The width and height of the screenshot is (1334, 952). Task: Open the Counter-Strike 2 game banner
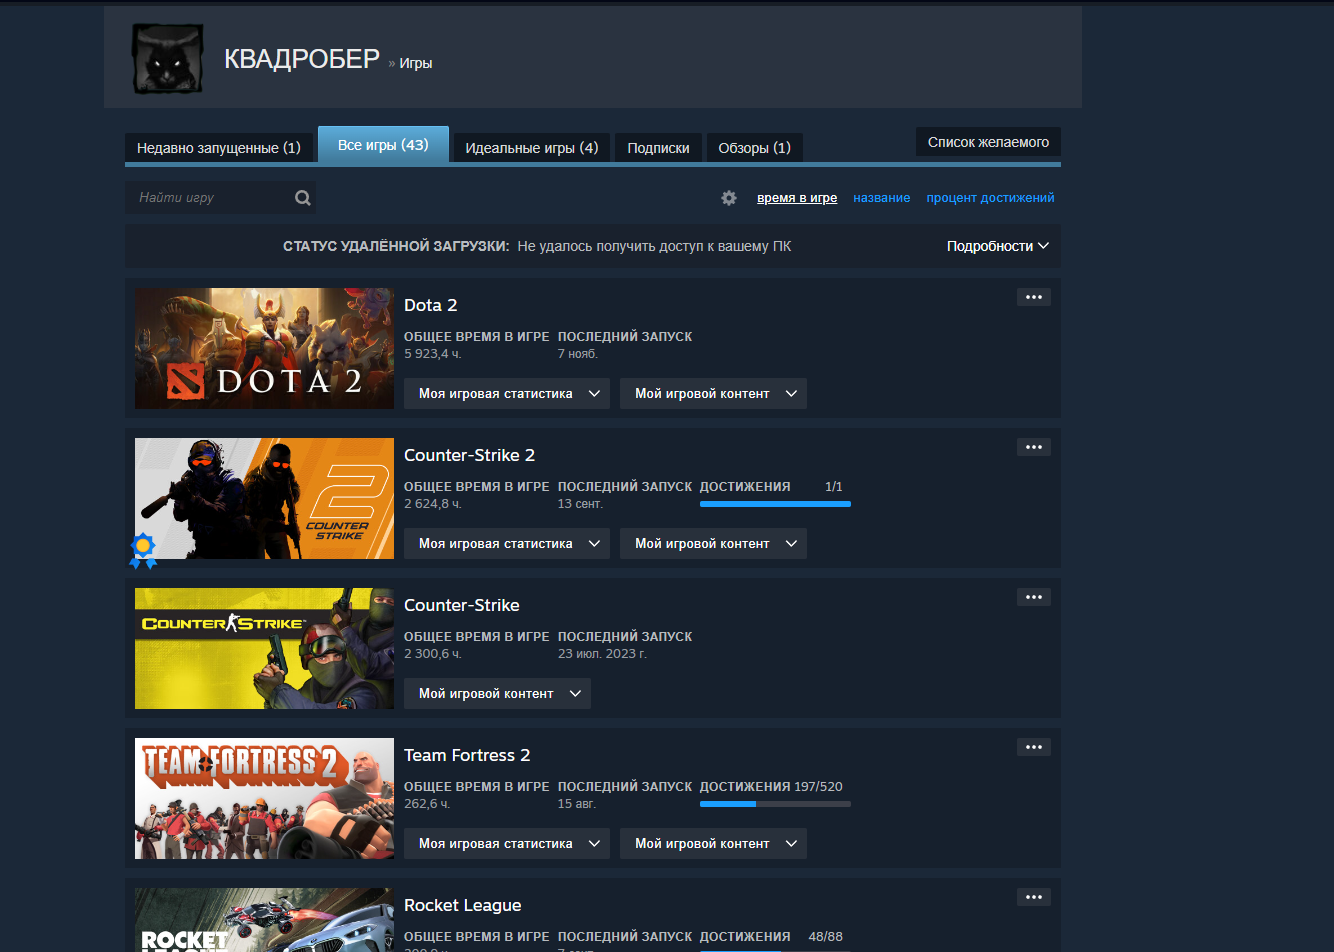[x=264, y=498]
